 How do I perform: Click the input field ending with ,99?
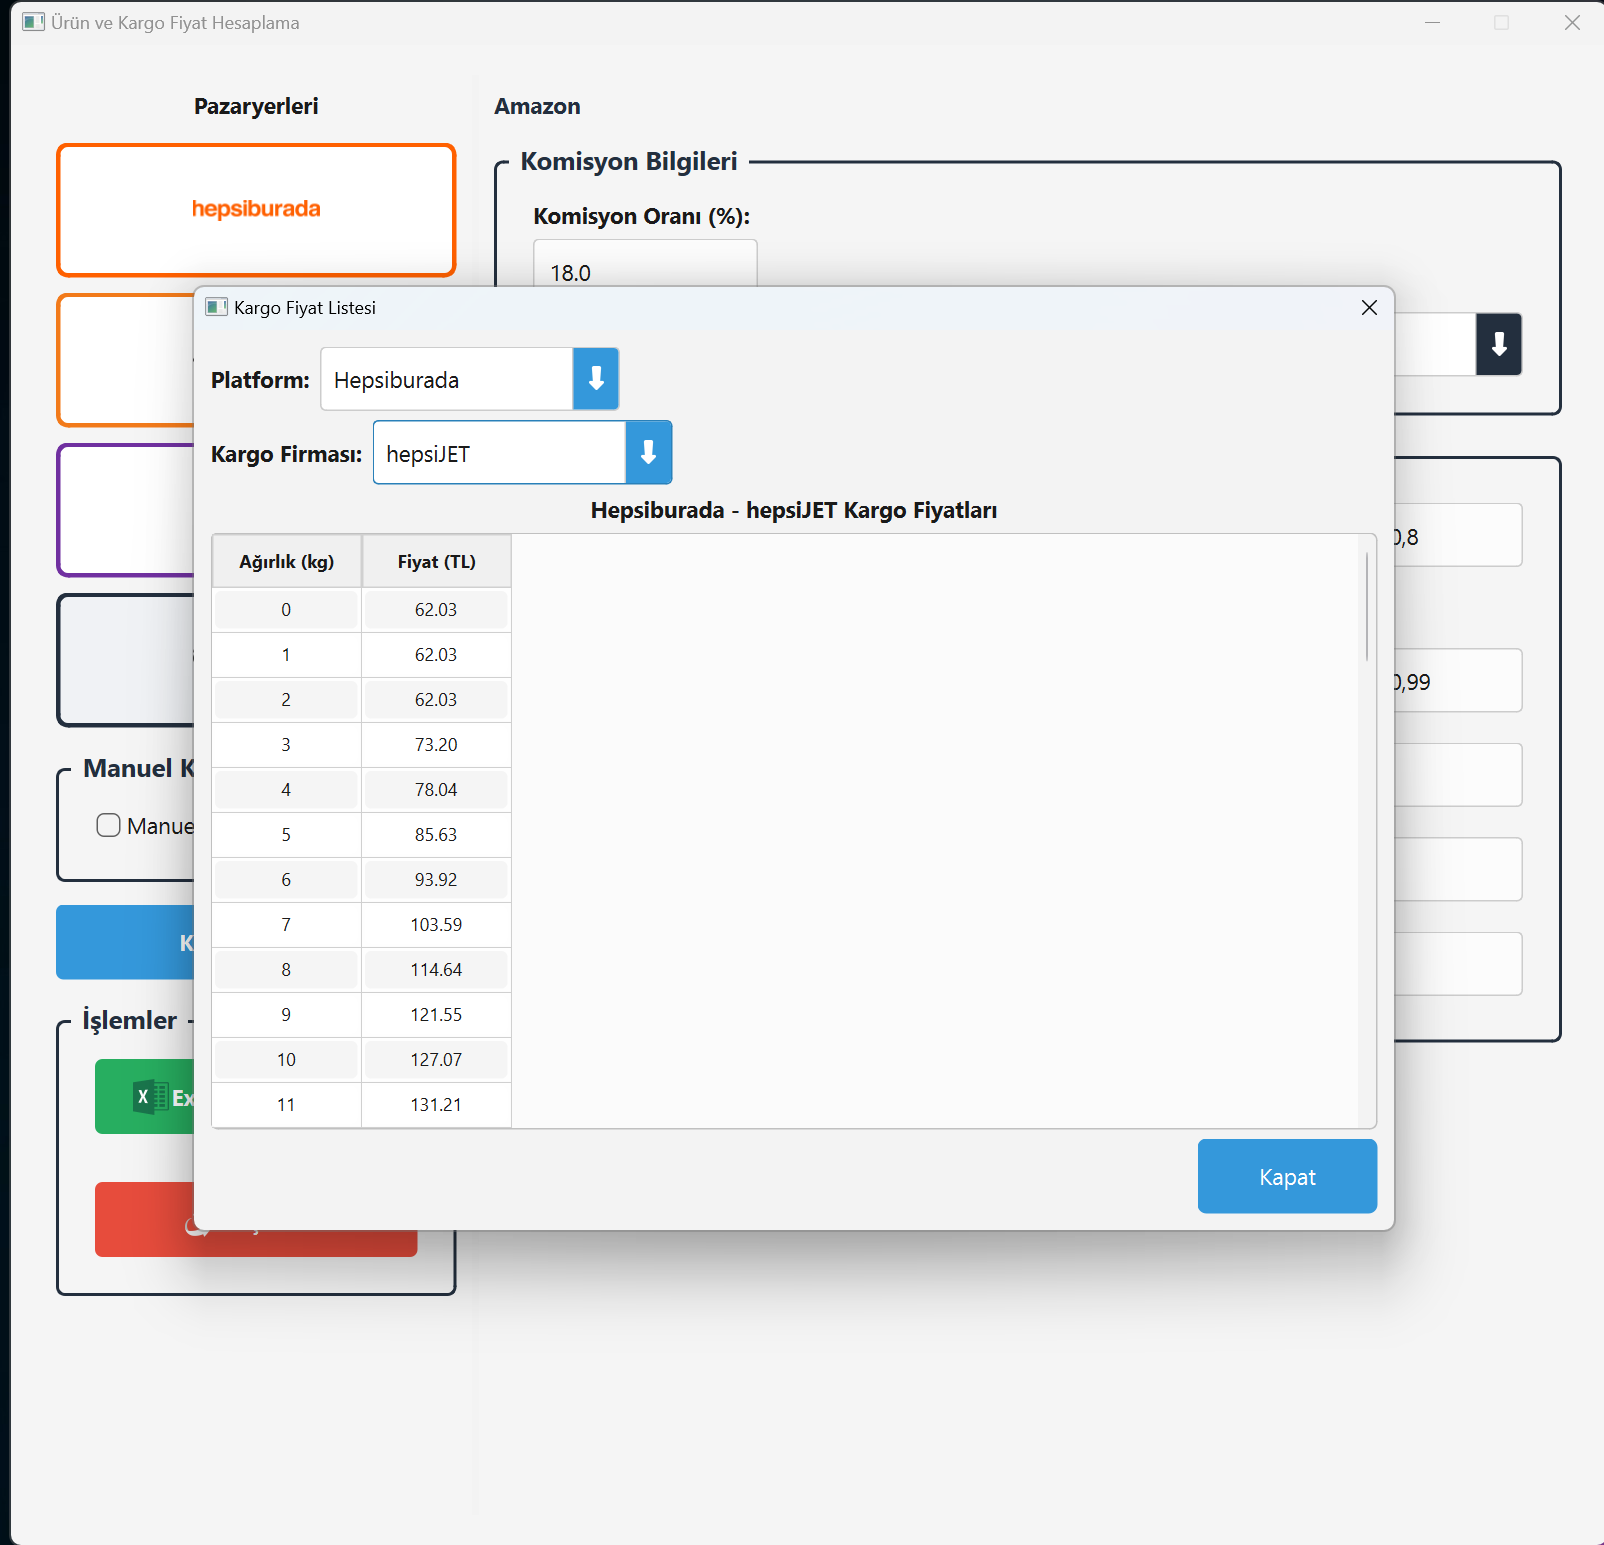(1458, 681)
